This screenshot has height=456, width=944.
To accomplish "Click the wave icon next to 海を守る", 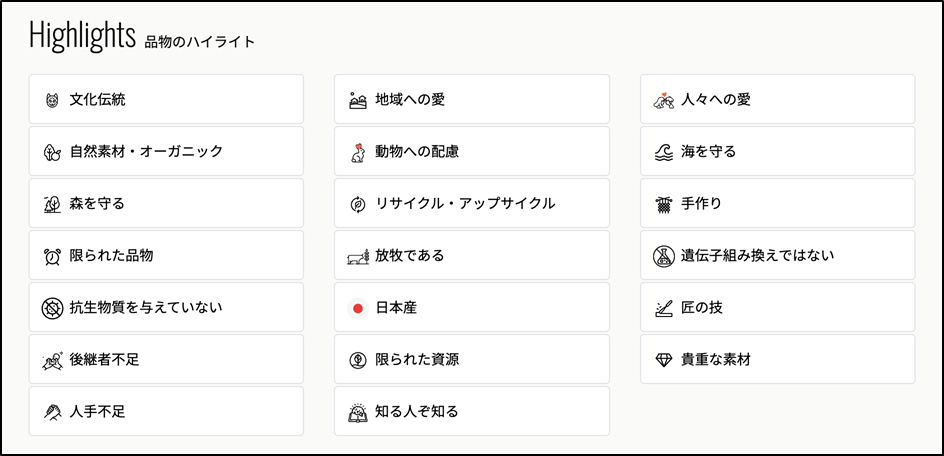I will click(x=663, y=152).
